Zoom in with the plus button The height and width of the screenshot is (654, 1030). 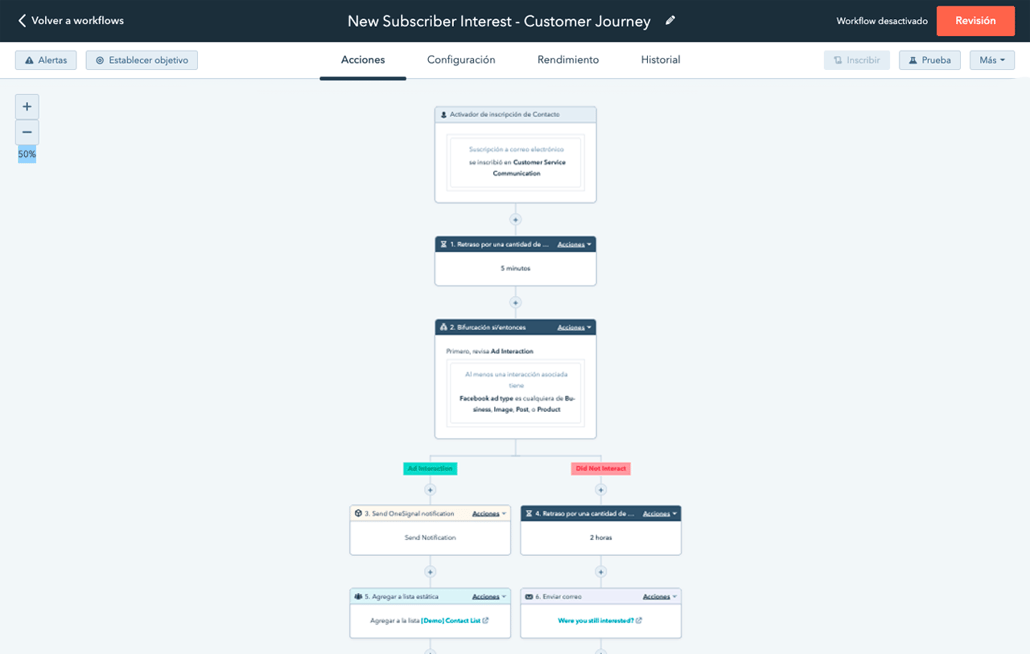[27, 106]
